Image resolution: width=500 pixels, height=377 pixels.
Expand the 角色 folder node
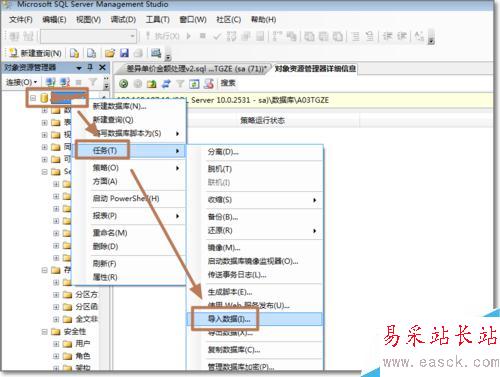[x=56, y=356]
